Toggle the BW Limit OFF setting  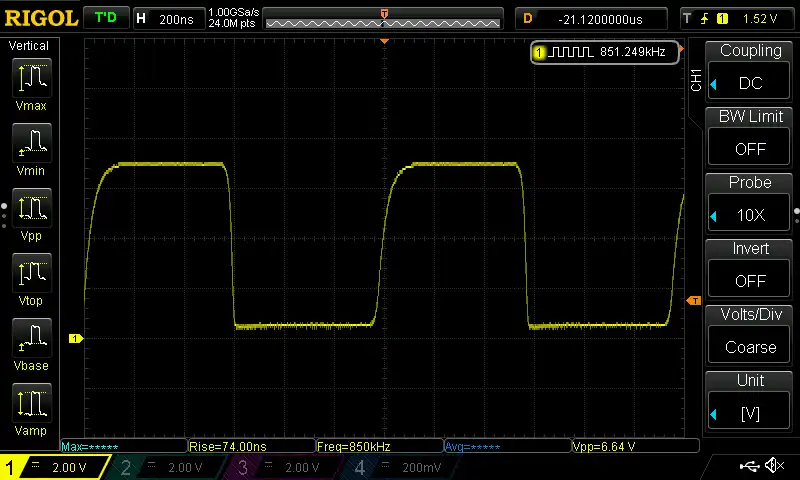[x=750, y=138]
